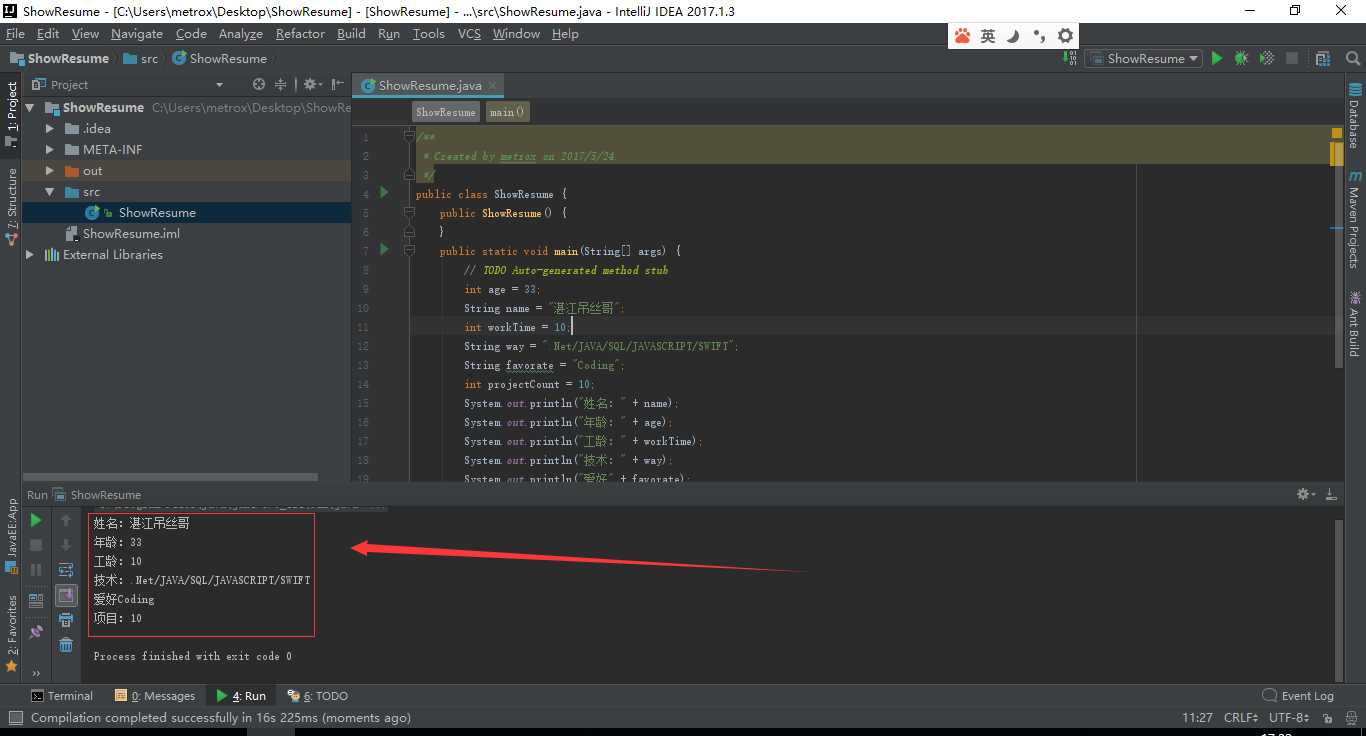The image size is (1366, 736).
Task: Toggle soft-wrap in the Run console
Action: tap(66, 570)
